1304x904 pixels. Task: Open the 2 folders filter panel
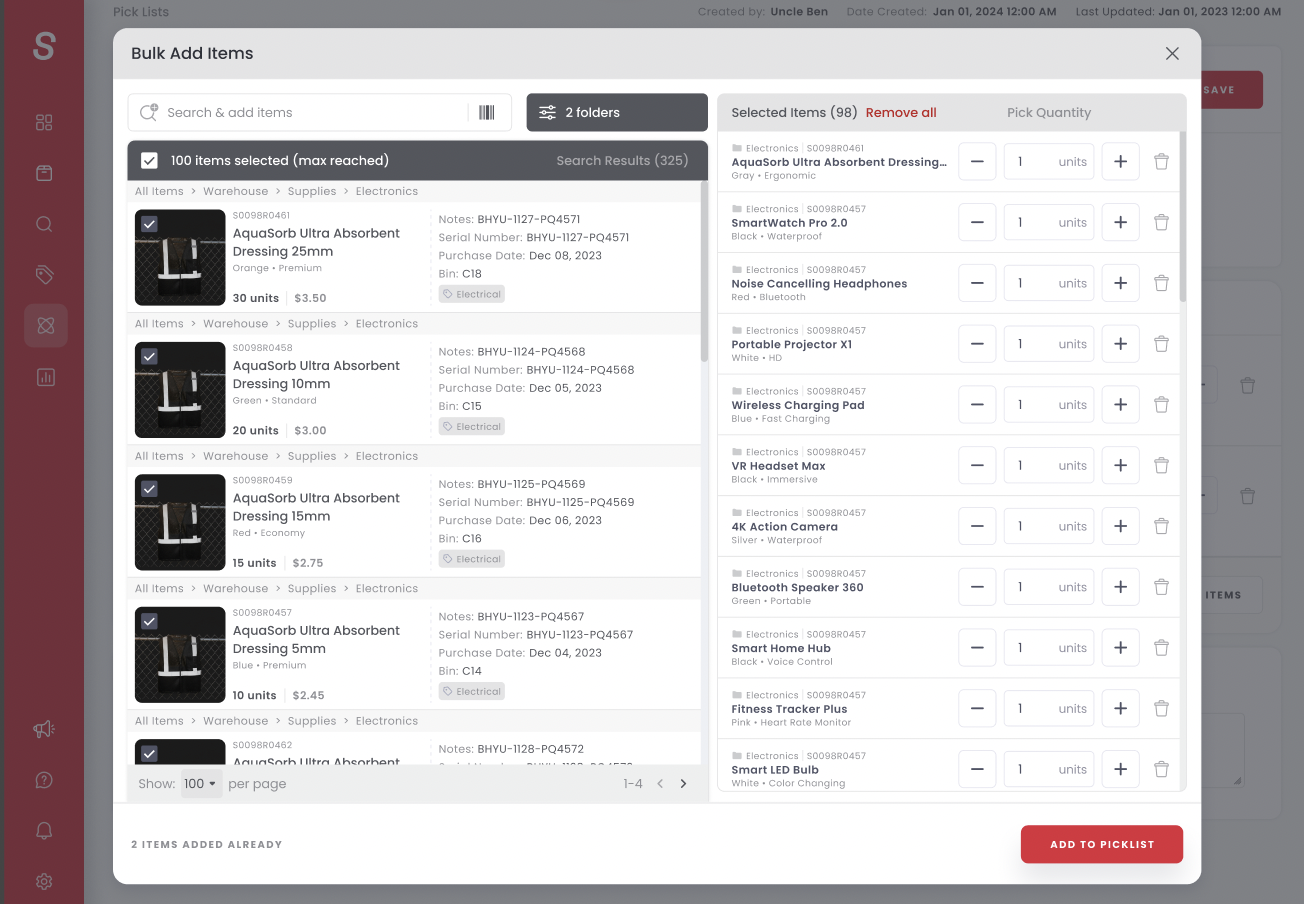tap(616, 112)
